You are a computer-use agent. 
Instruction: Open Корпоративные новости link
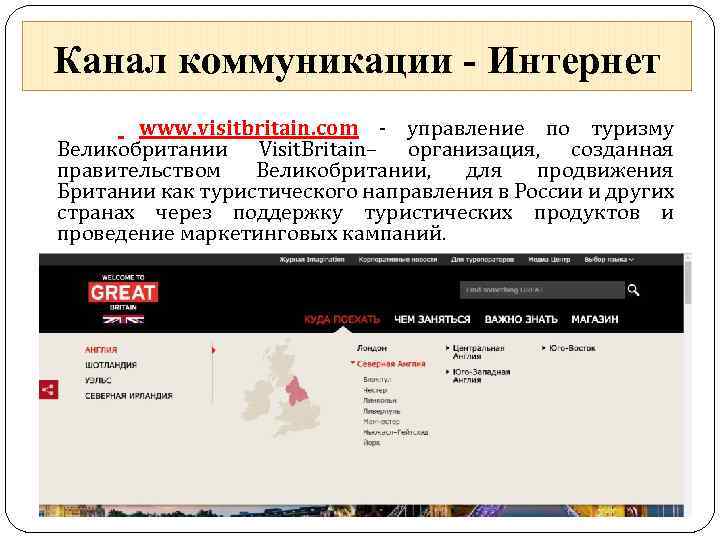(398, 259)
